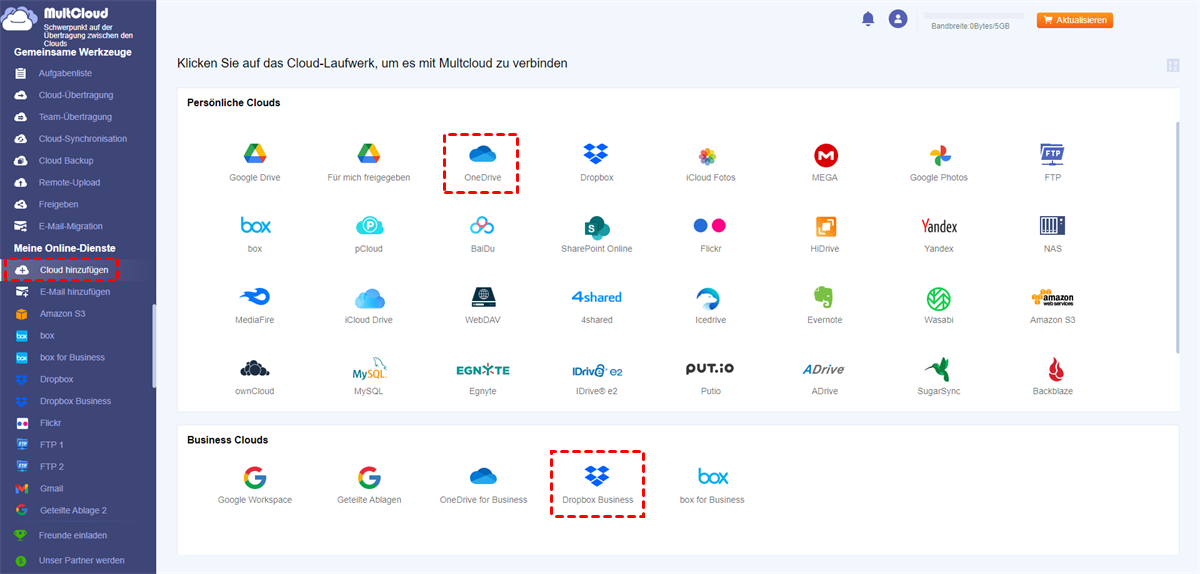This screenshot has height=574, width=1200.
Task: Go to Cloud-Übertragung
Action: [x=76, y=95]
